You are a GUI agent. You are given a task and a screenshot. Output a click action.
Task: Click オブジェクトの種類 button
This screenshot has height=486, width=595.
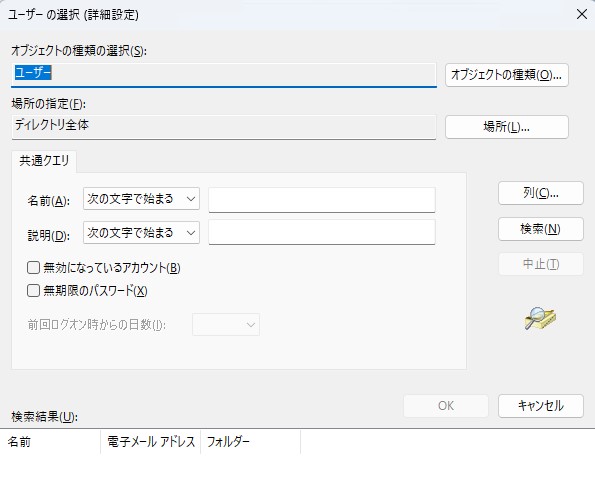pos(507,75)
